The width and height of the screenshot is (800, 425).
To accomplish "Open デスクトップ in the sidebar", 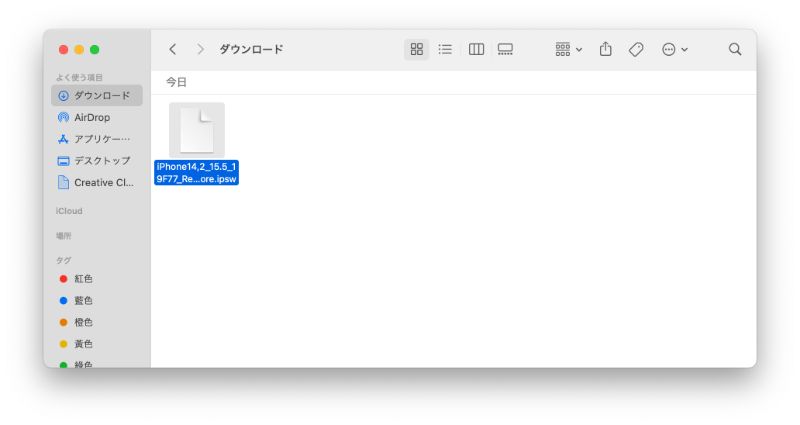I will click(x=97, y=161).
